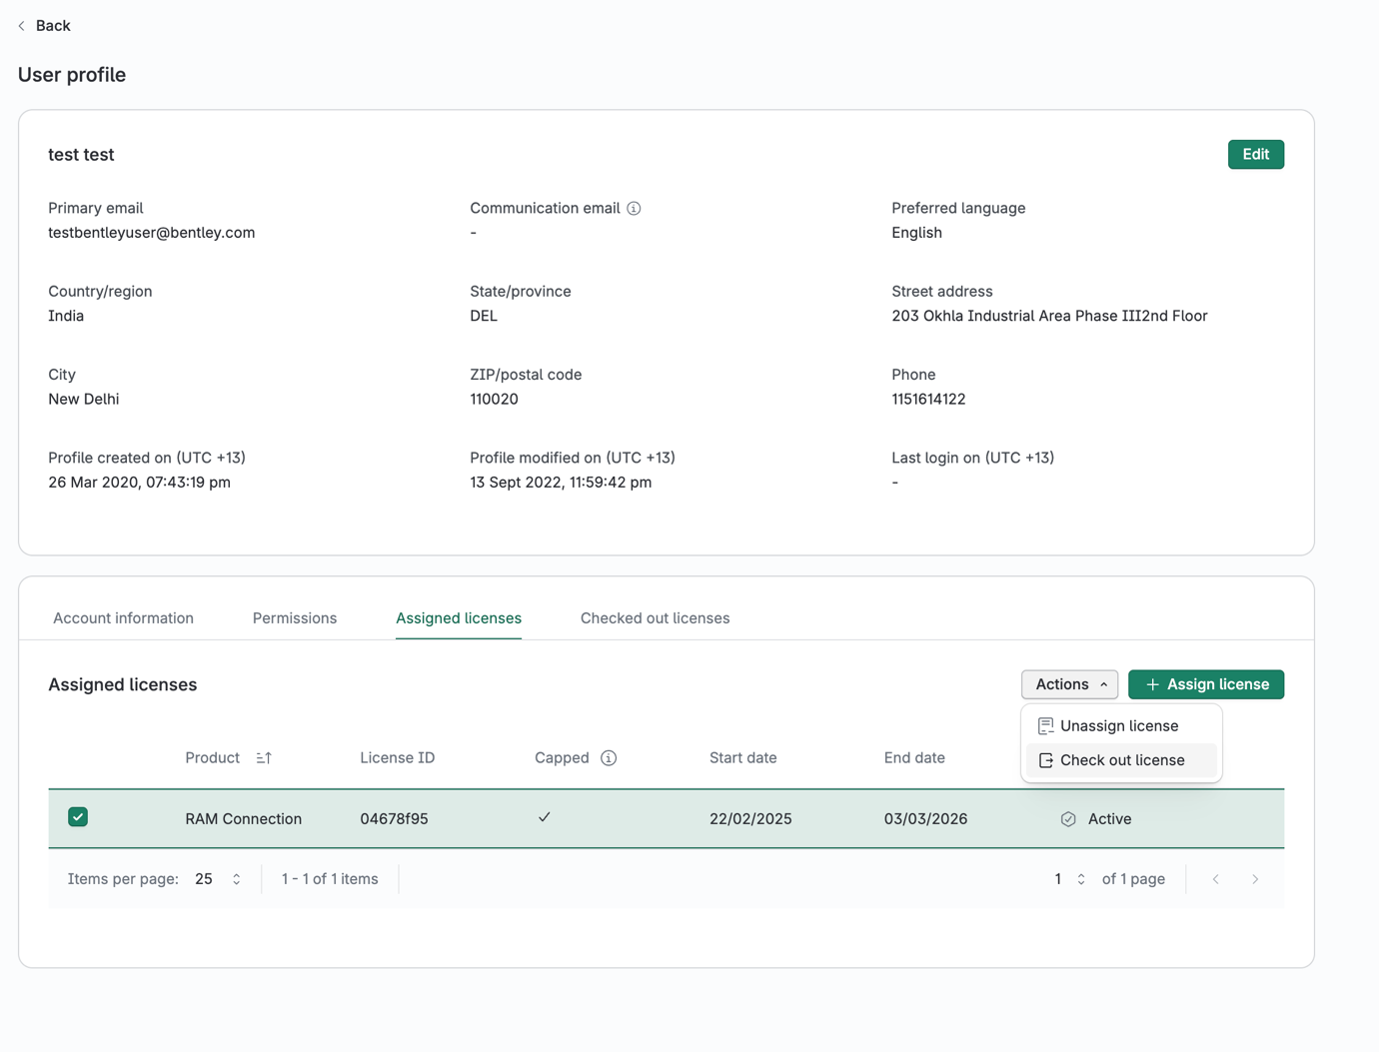Click phone number 1151614122

point(928,399)
